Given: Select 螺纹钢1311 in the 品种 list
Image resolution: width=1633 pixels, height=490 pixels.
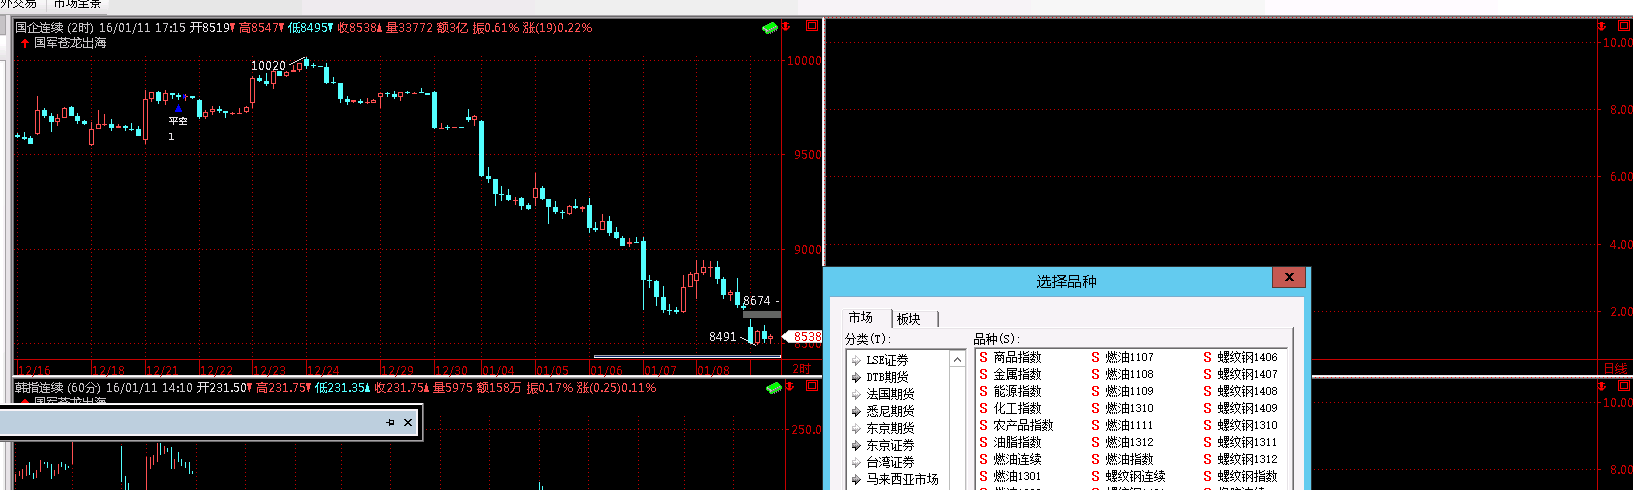Looking at the screenshot, I should [x=1247, y=442].
